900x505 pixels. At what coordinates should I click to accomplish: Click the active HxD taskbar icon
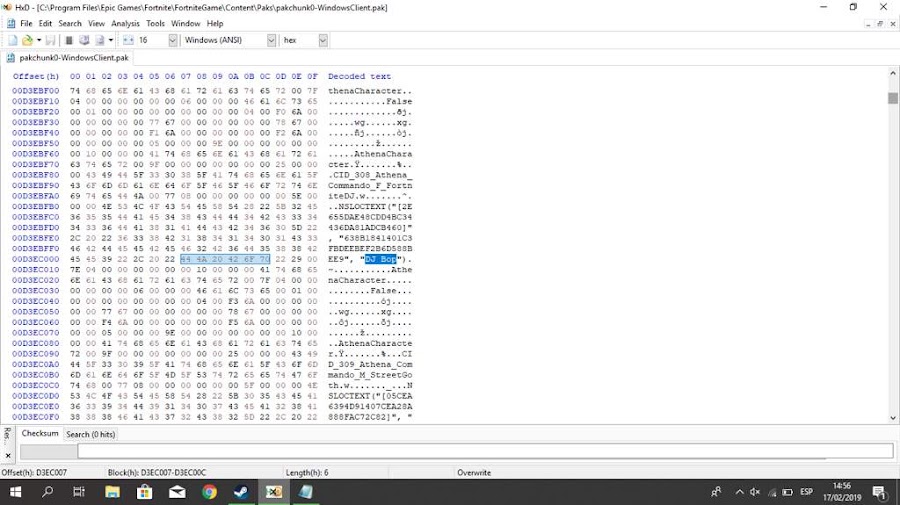click(x=274, y=492)
